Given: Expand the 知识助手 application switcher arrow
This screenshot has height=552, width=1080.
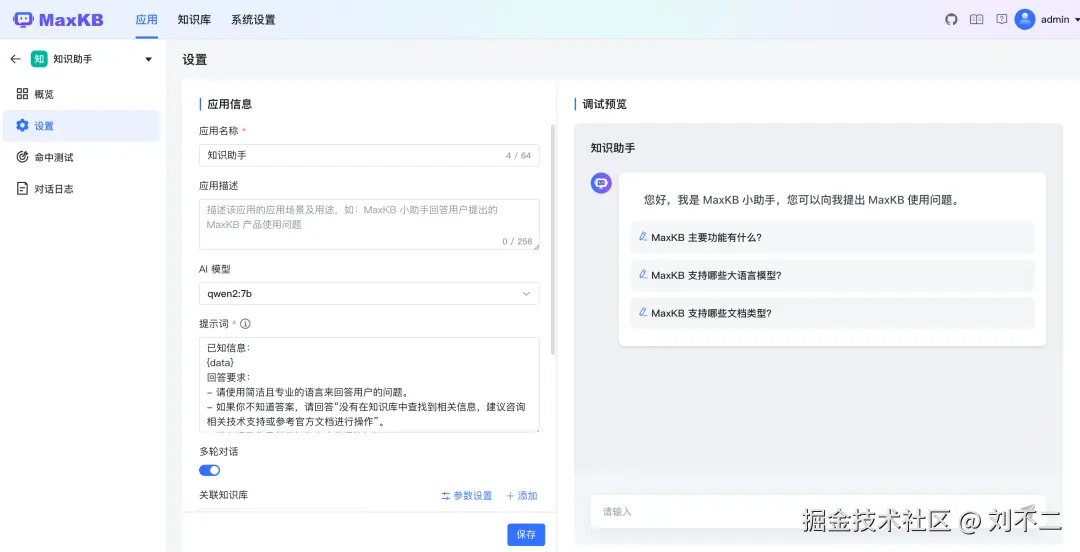Looking at the screenshot, I should tap(149, 59).
